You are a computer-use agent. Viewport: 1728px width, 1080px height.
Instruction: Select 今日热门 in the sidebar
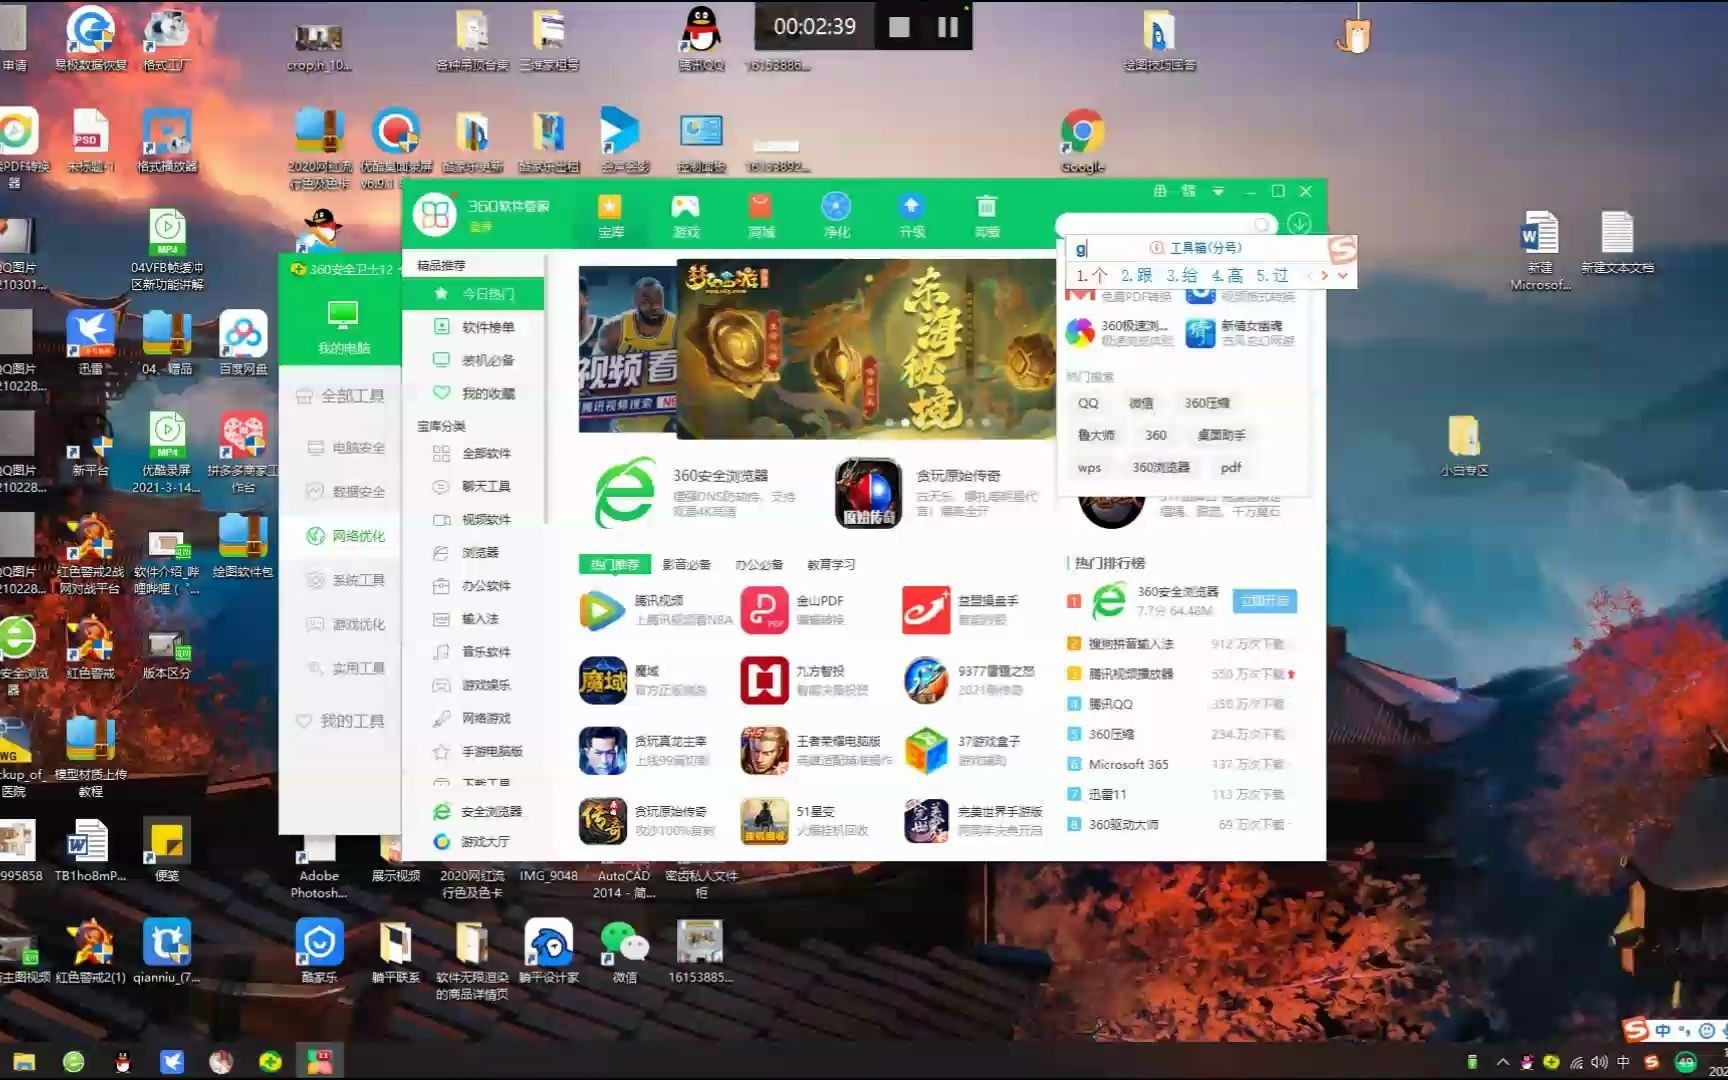pyautogui.click(x=474, y=294)
